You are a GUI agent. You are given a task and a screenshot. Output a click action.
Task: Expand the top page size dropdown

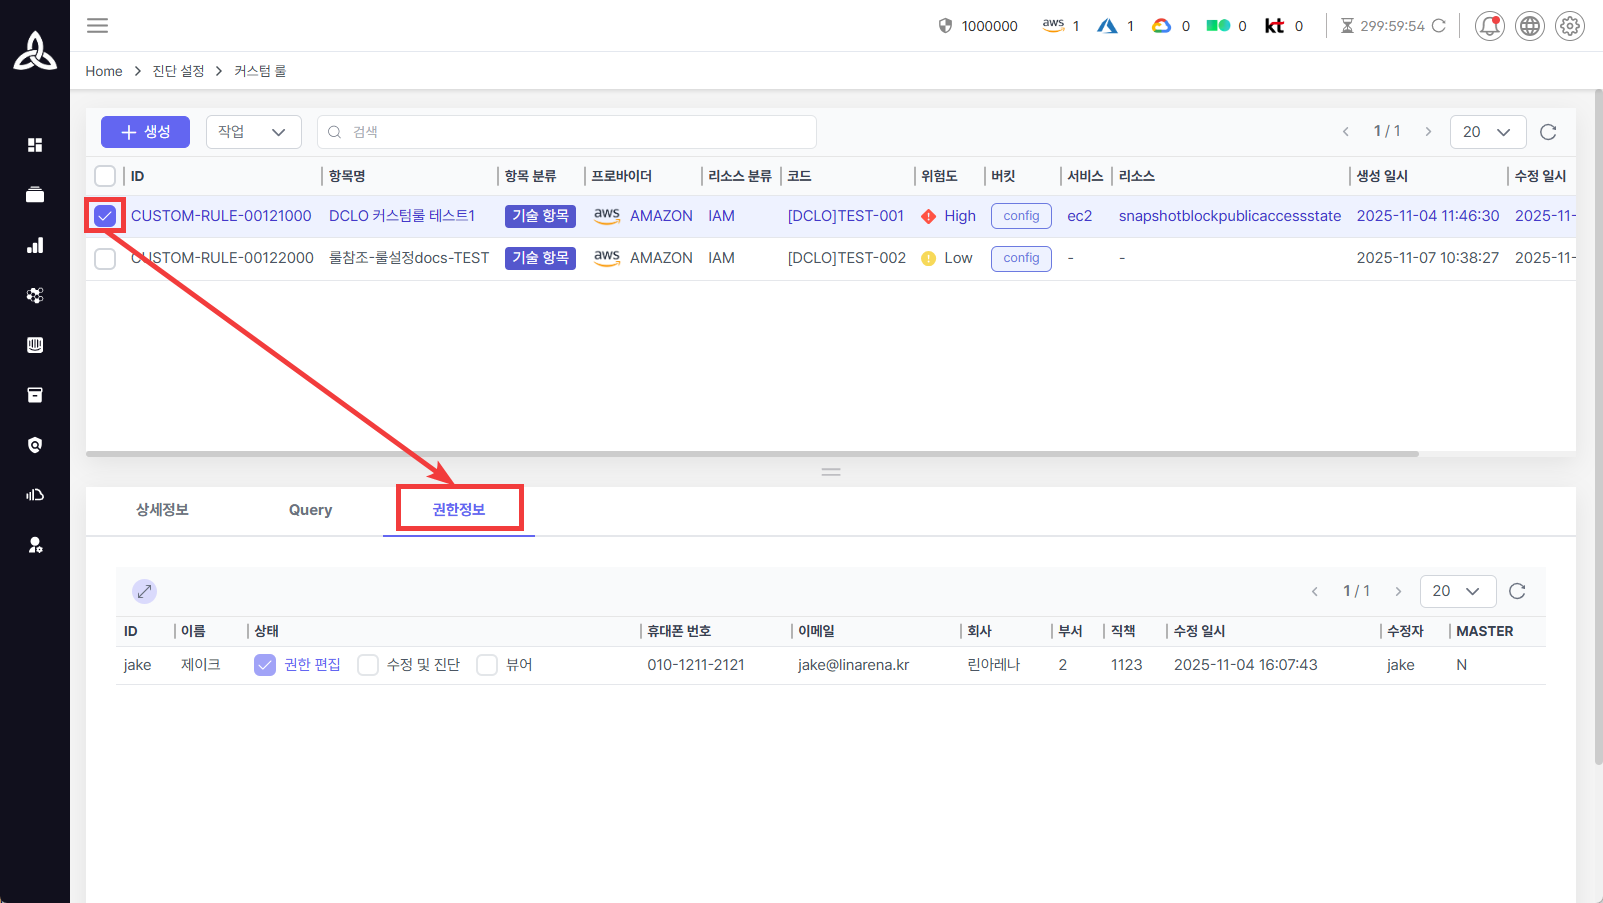1487,132
